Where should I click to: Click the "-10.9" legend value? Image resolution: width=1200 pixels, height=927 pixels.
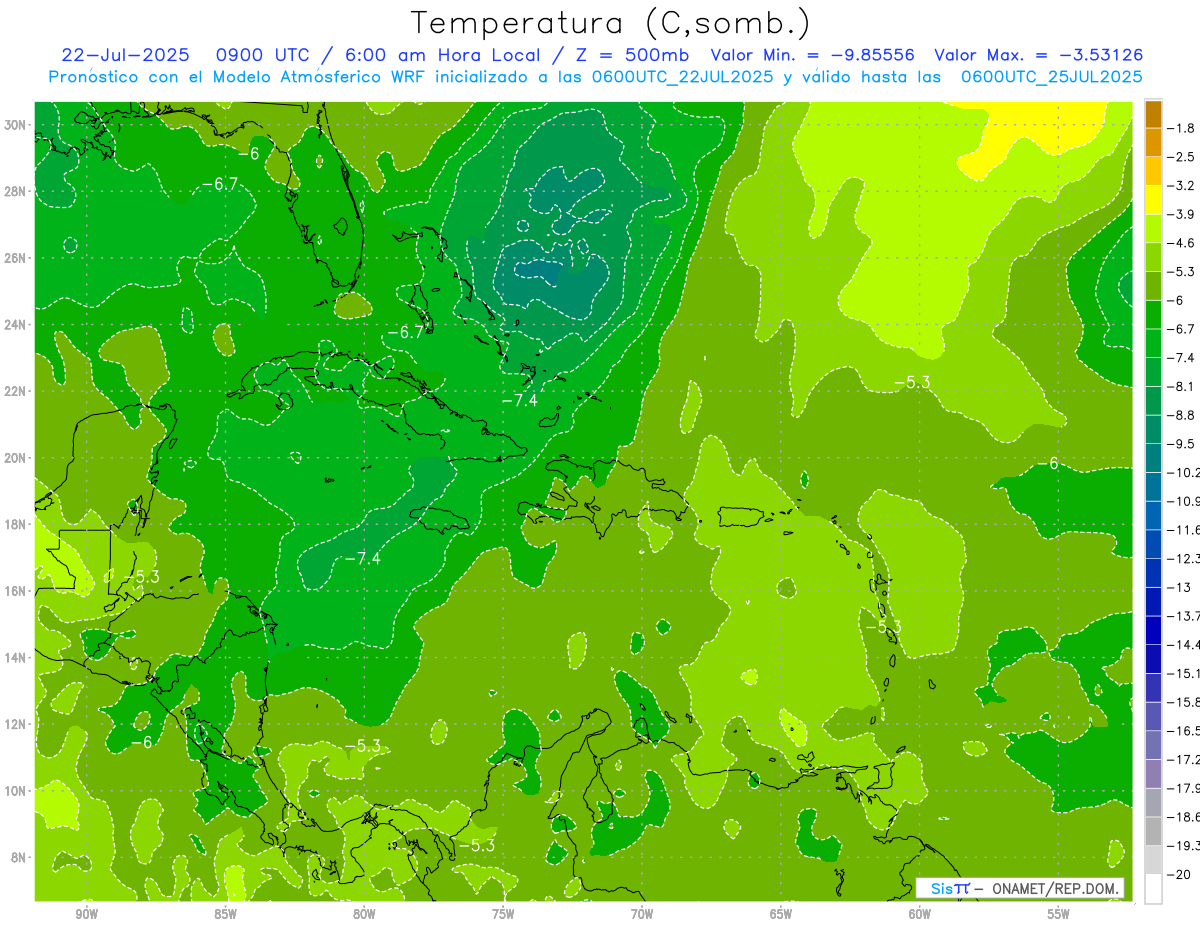tap(1184, 501)
